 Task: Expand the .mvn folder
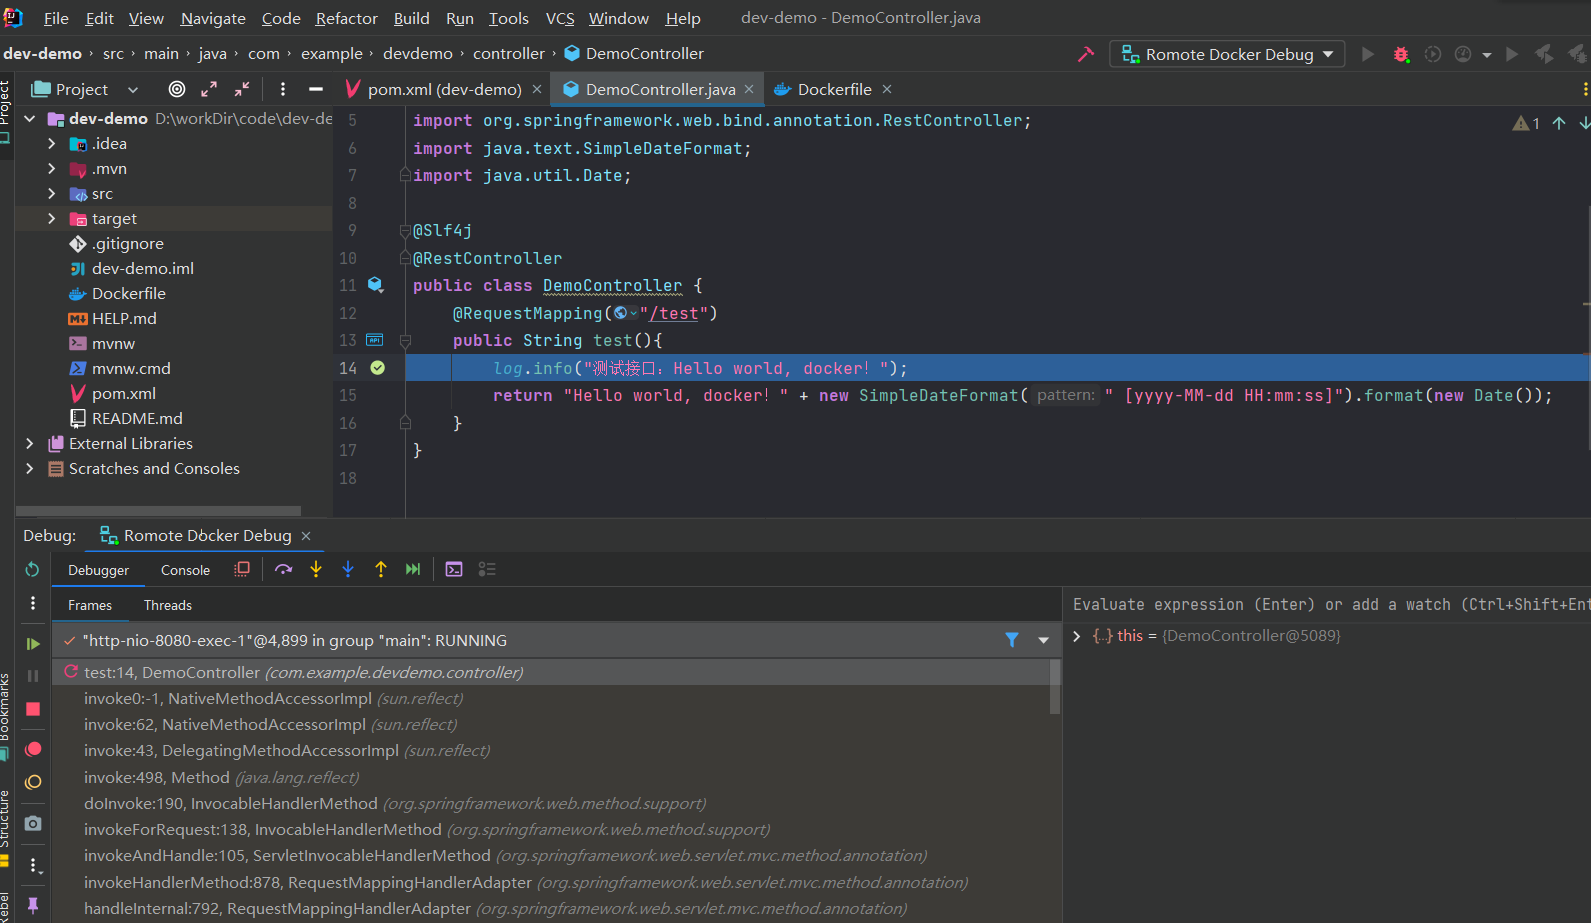[52, 168]
